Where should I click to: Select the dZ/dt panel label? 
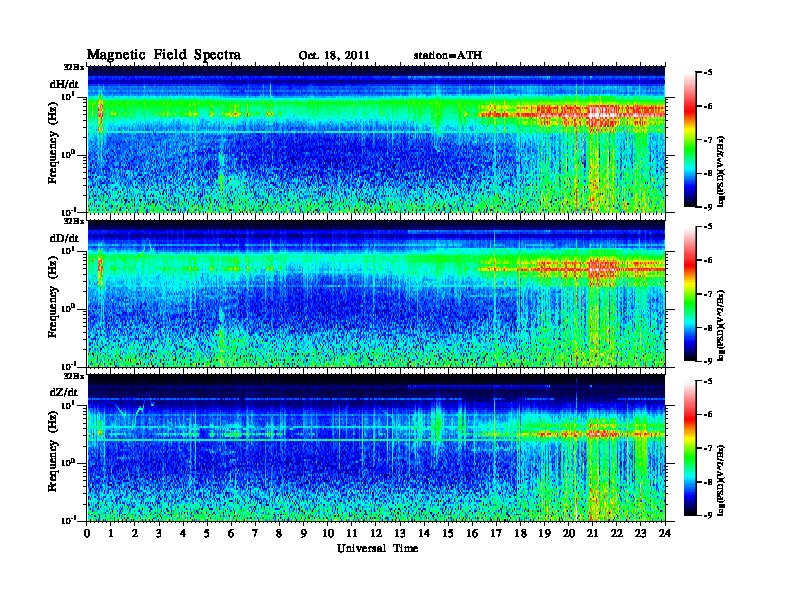point(64,392)
